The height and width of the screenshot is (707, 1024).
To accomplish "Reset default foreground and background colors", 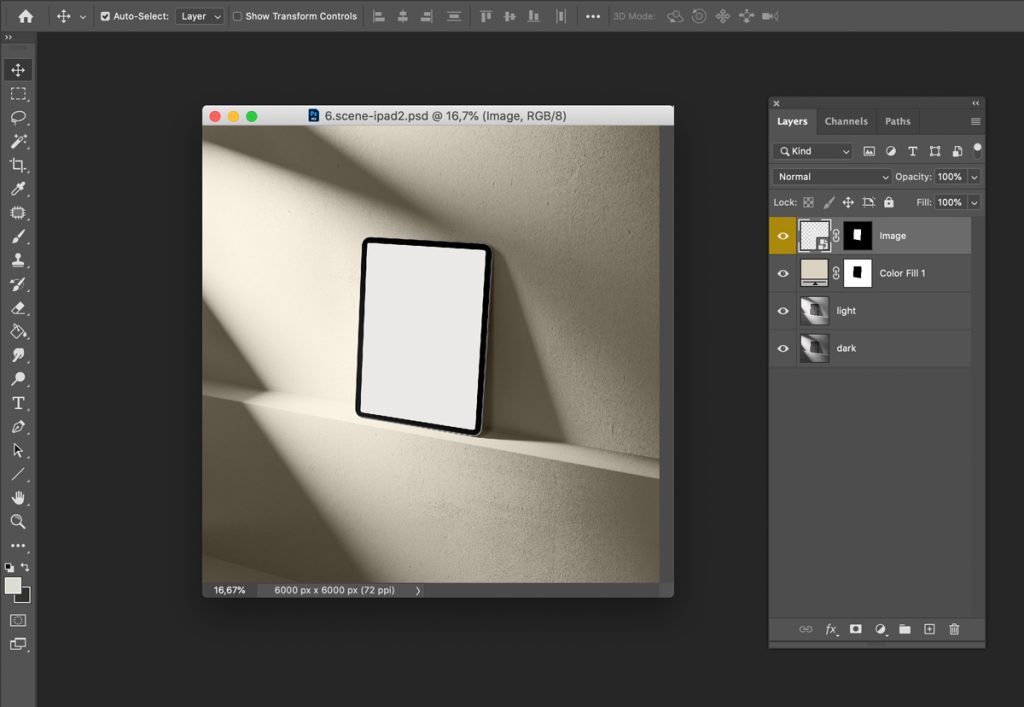I will [9, 567].
